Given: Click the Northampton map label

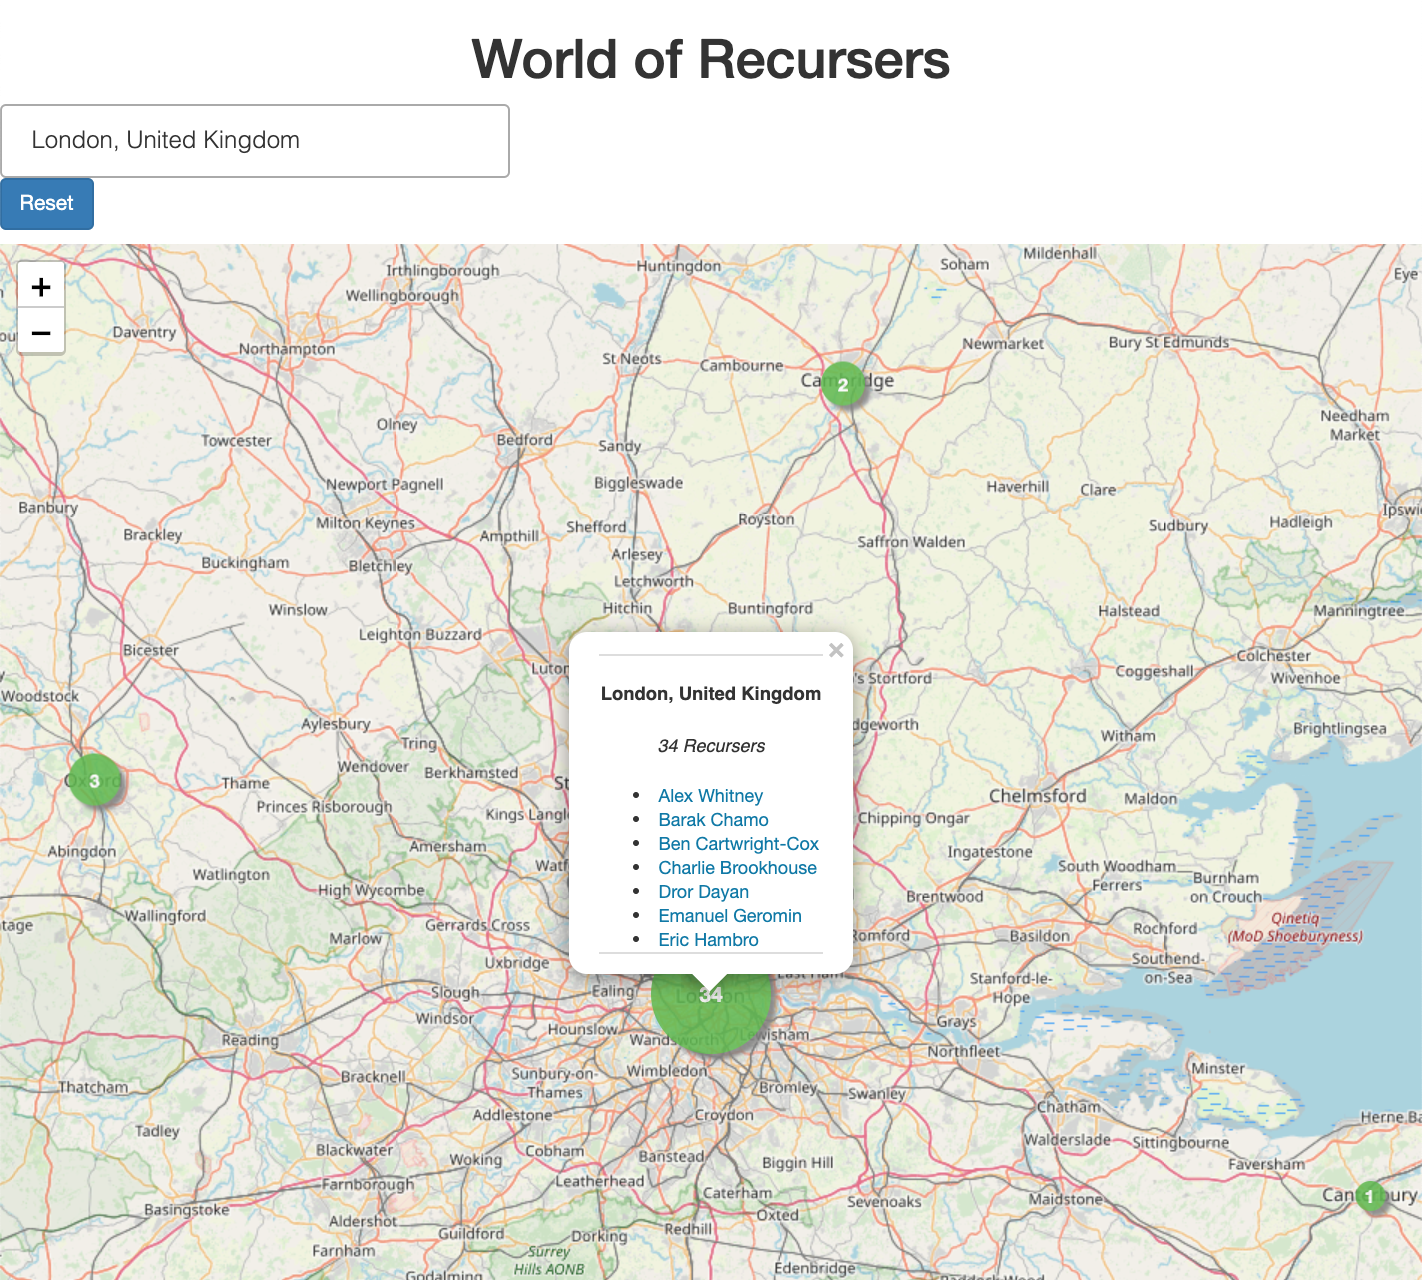Looking at the screenshot, I should [287, 349].
